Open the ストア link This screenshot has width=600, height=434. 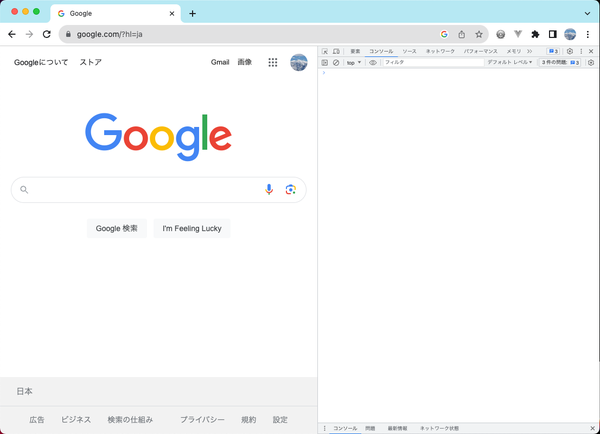pos(90,62)
